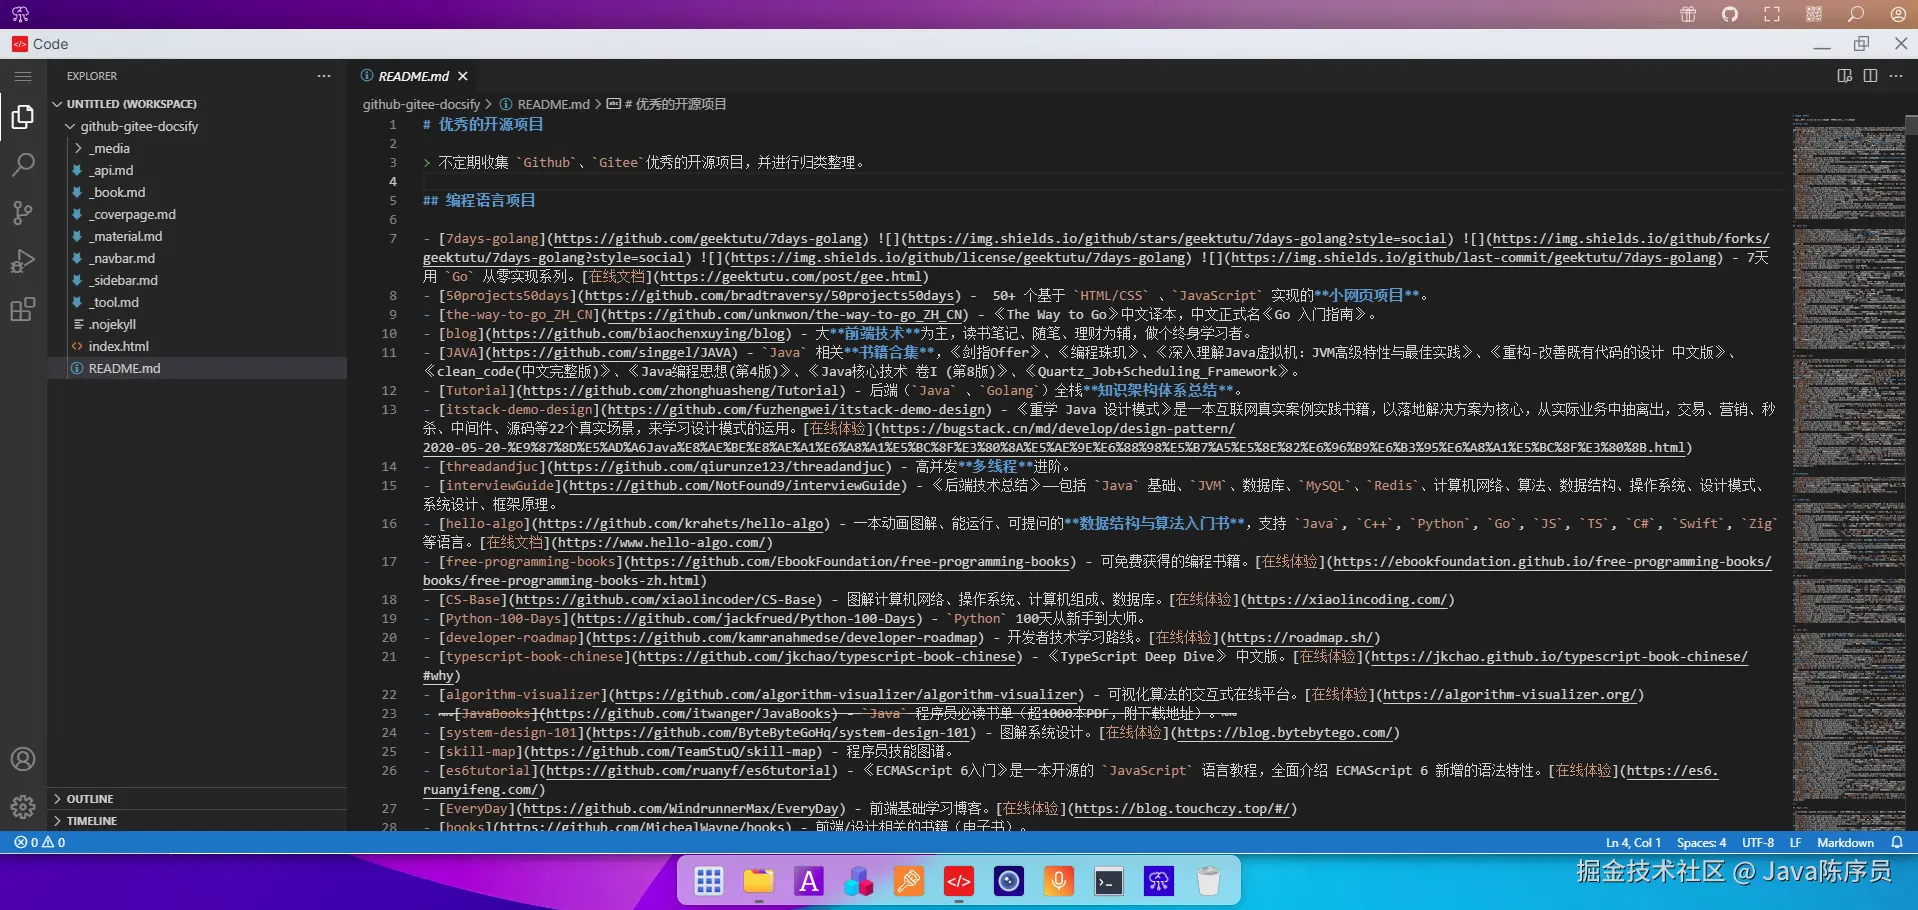Show the QR code from top bar
Image resolution: width=1918 pixels, height=910 pixels.
(x=1814, y=14)
